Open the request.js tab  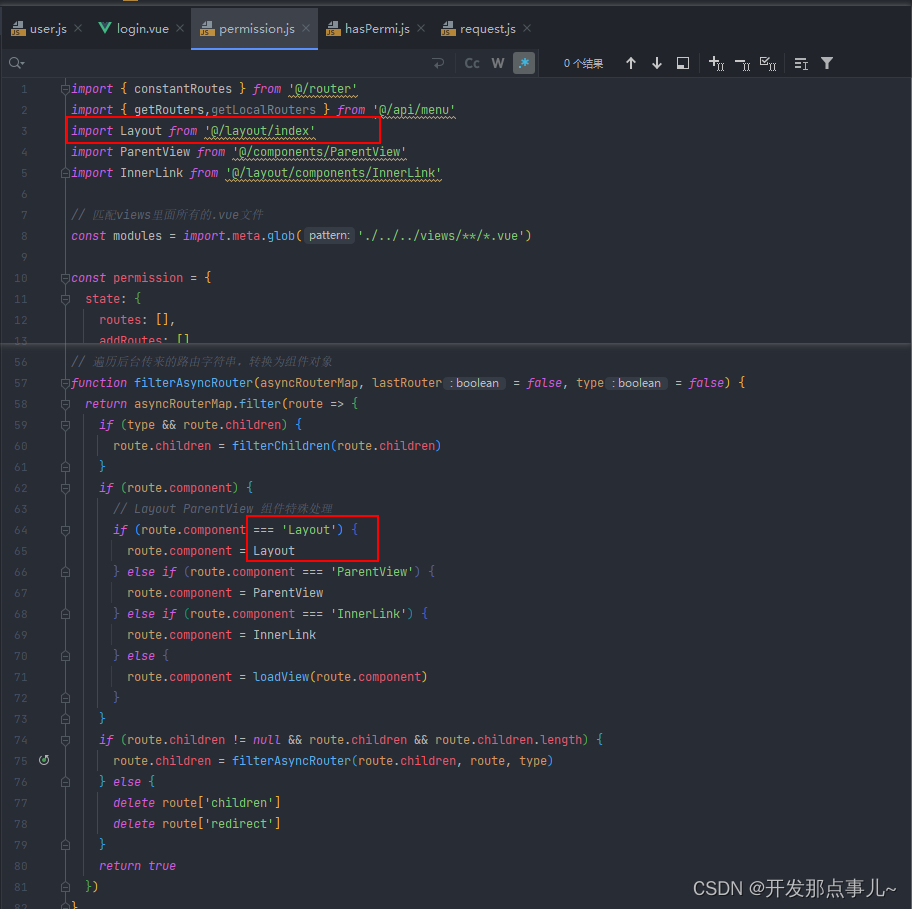(x=487, y=28)
